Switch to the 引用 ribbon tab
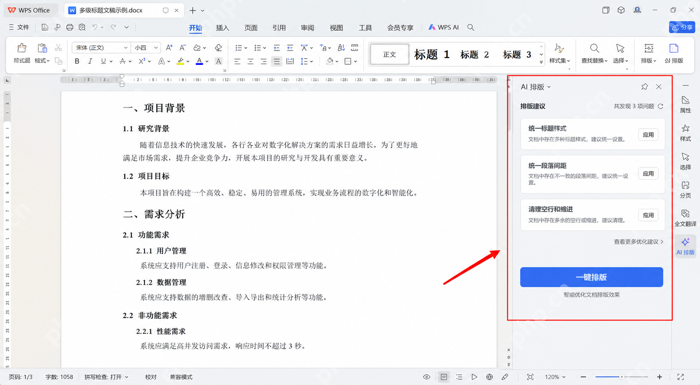 click(x=279, y=28)
